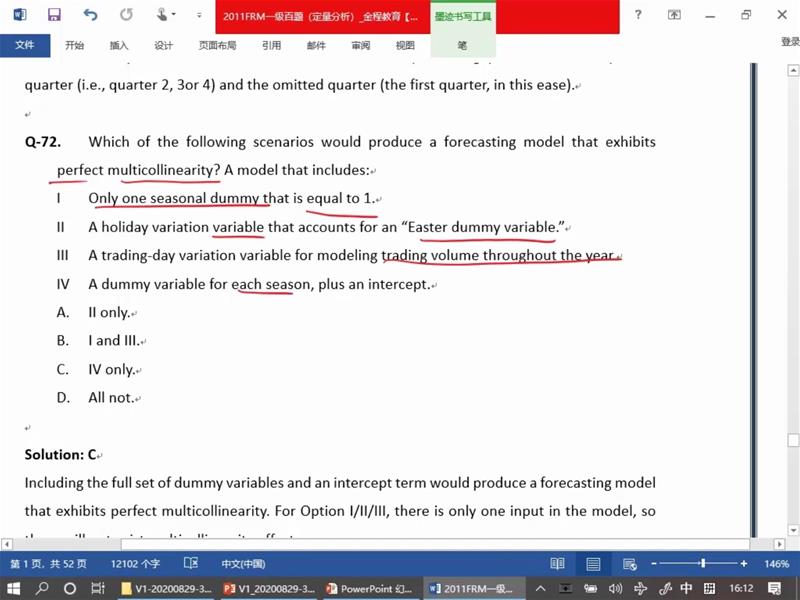
Task: Click the pen workspace tray icon
Action: tap(665, 589)
